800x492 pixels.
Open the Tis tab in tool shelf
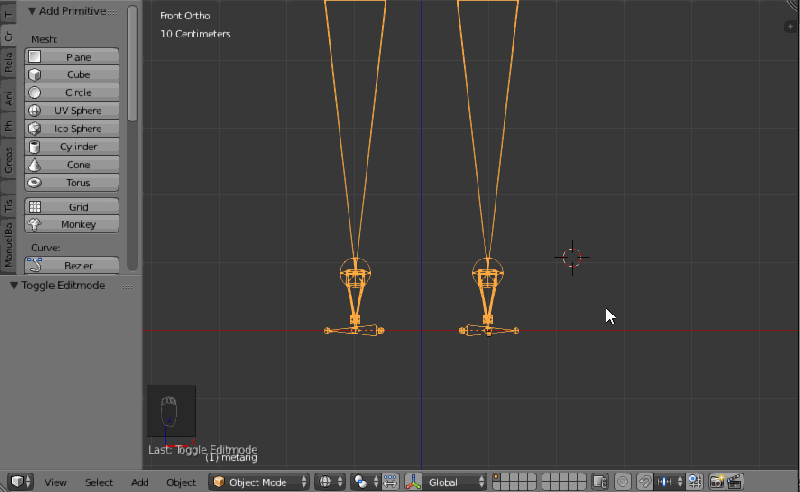[x=8, y=206]
